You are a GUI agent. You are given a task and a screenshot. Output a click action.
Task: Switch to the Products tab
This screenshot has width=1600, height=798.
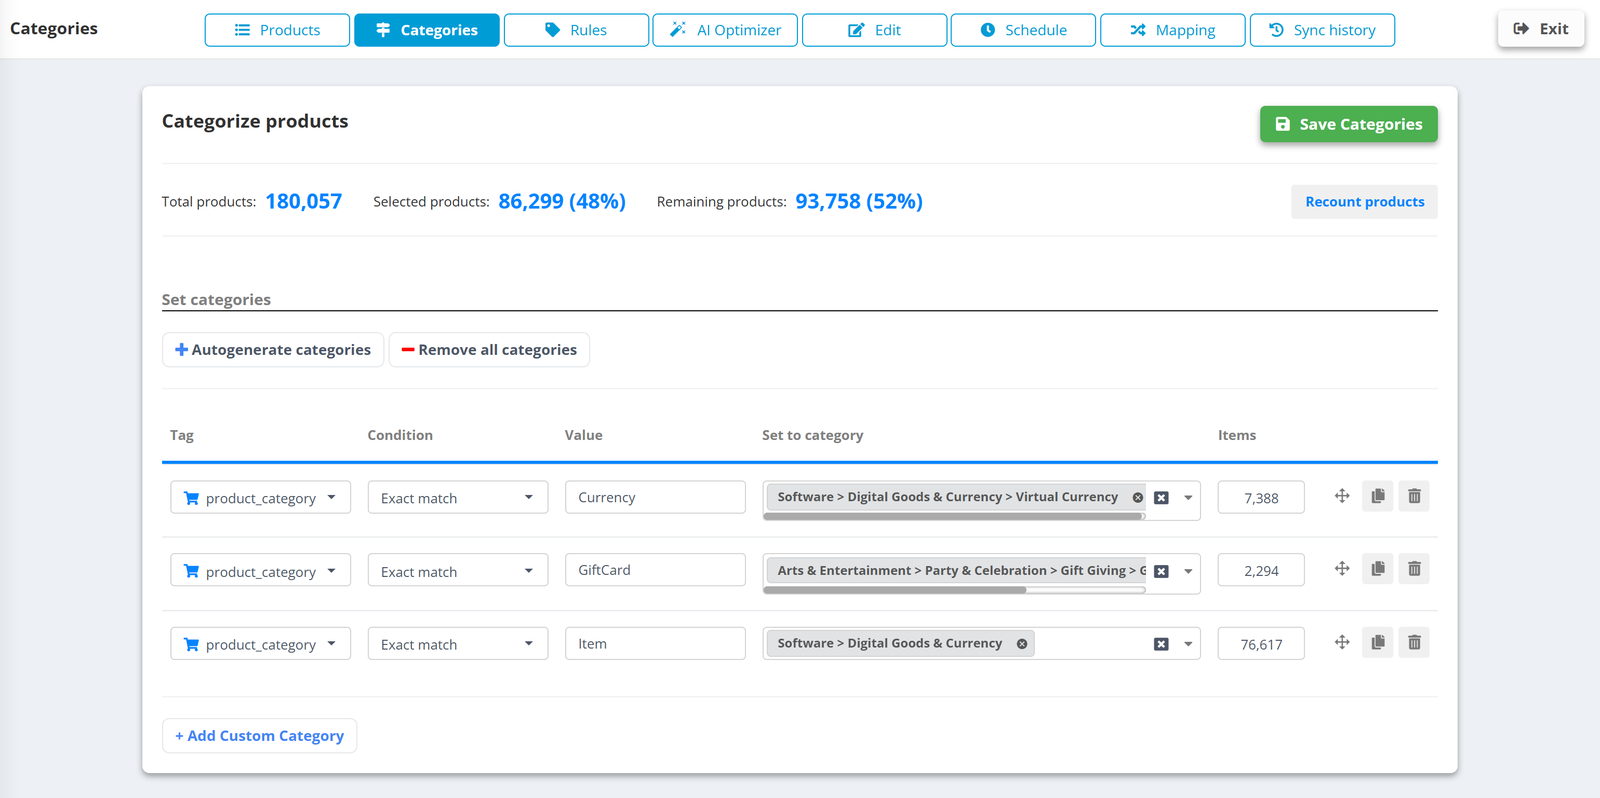(277, 30)
